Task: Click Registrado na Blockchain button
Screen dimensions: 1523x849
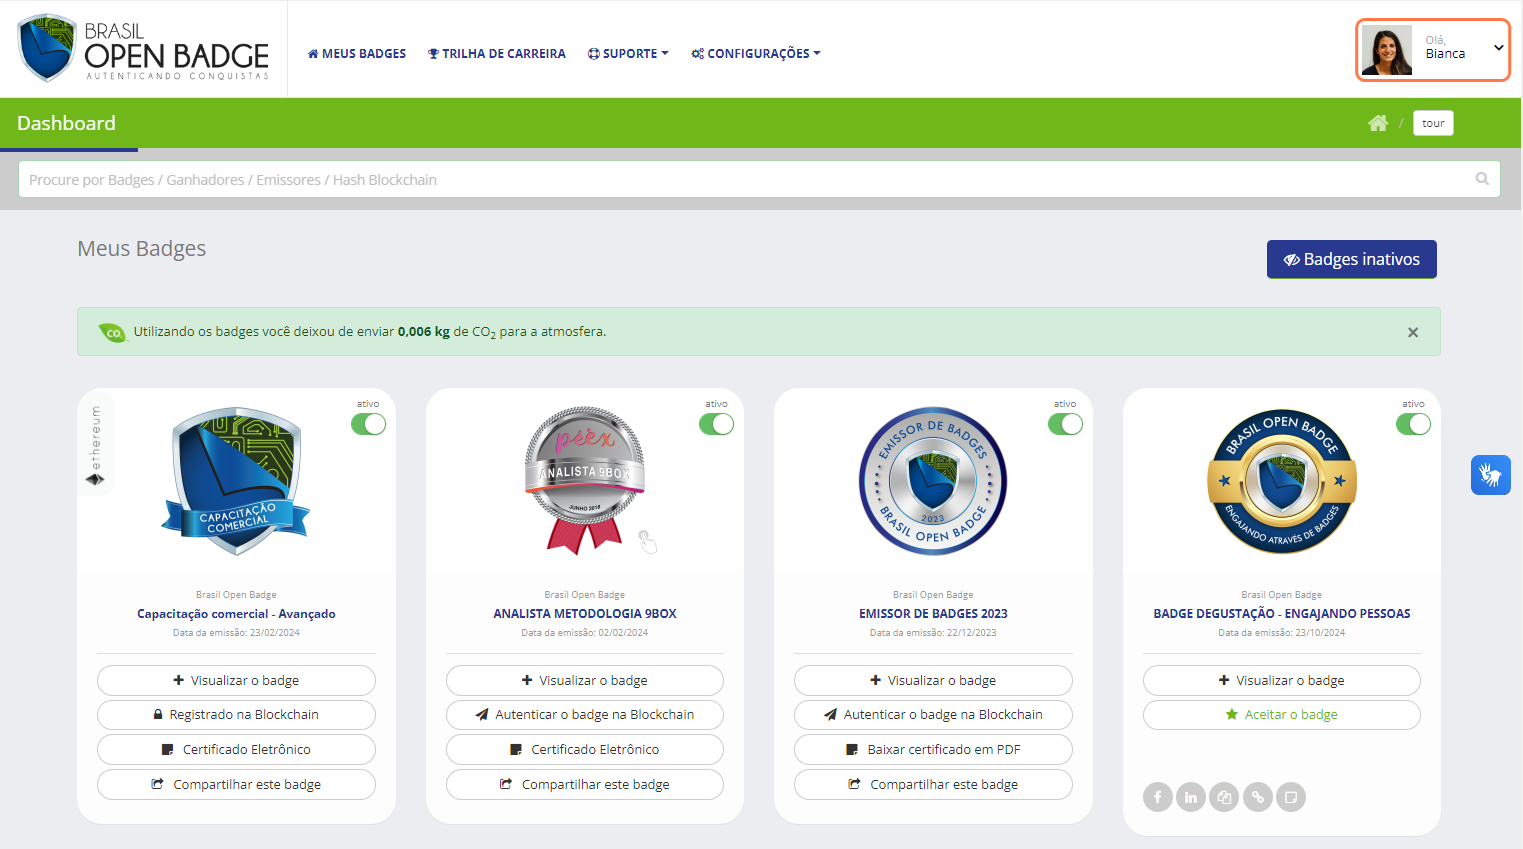Action: point(236,715)
